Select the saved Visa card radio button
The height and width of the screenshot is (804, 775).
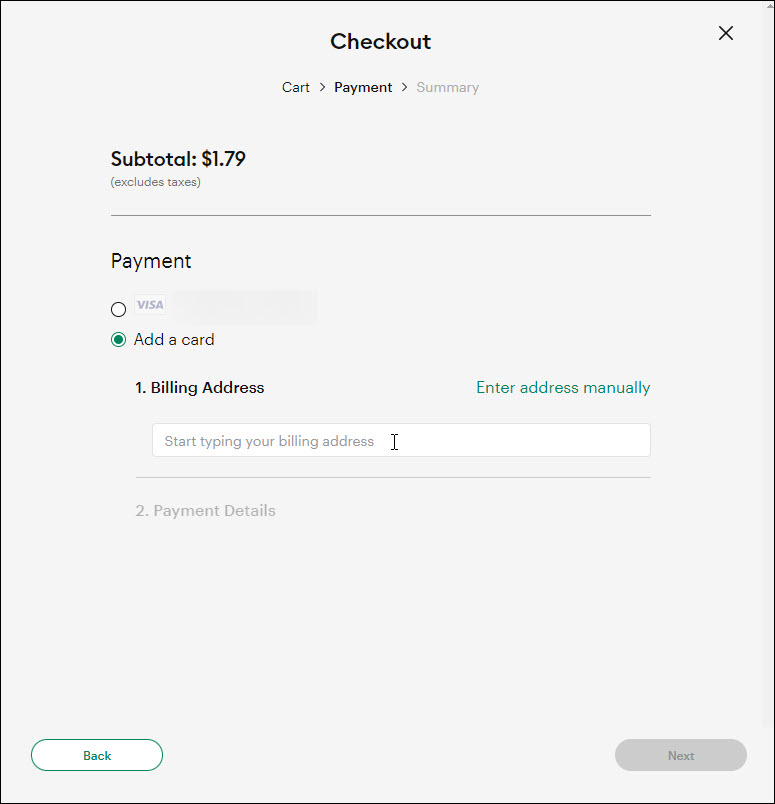(x=118, y=309)
